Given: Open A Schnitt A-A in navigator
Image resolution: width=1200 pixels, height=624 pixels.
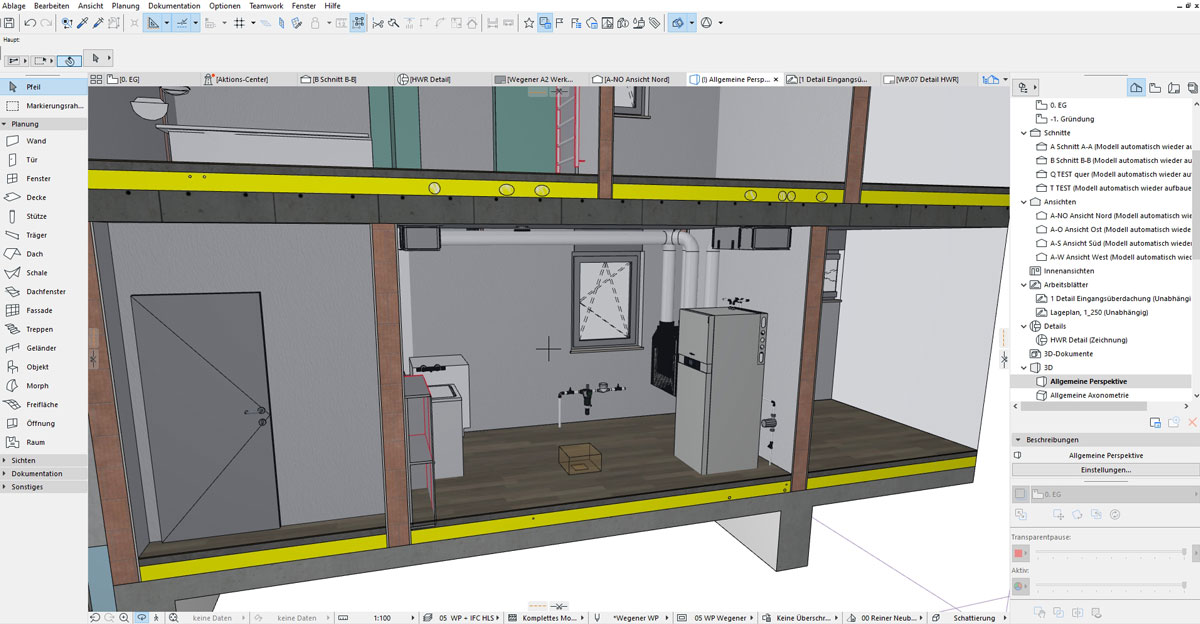Looking at the screenshot, I should [x=1113, y=147].
